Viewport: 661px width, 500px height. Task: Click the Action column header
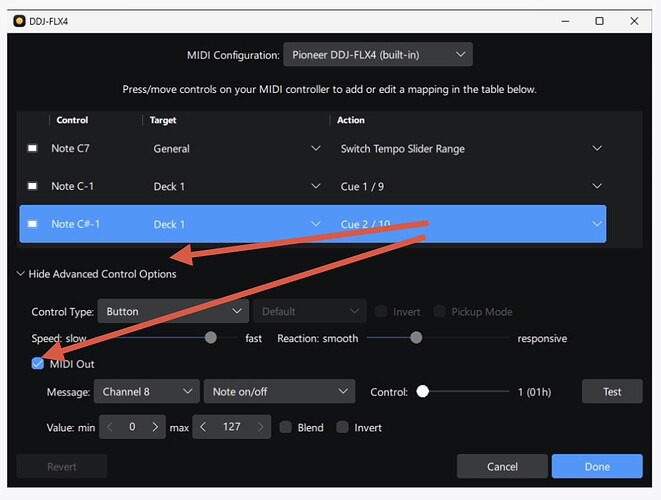(x=351, y=120)
